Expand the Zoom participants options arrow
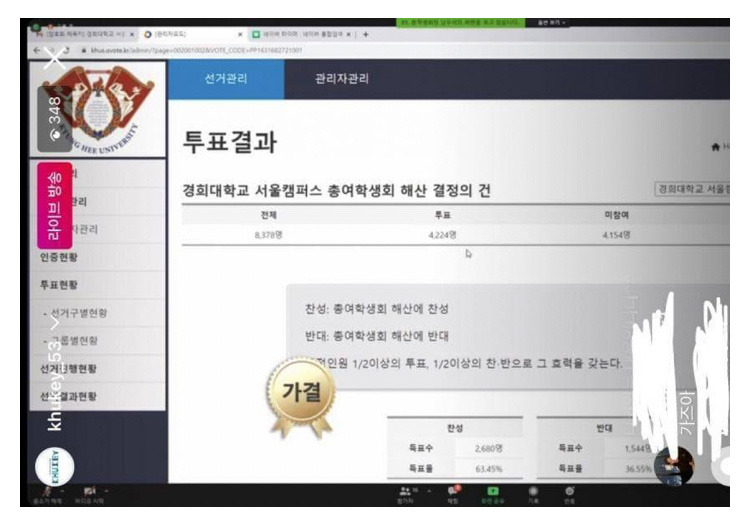Screen dimensions: 750x524 pyautogui.click(x=429, y=491)
